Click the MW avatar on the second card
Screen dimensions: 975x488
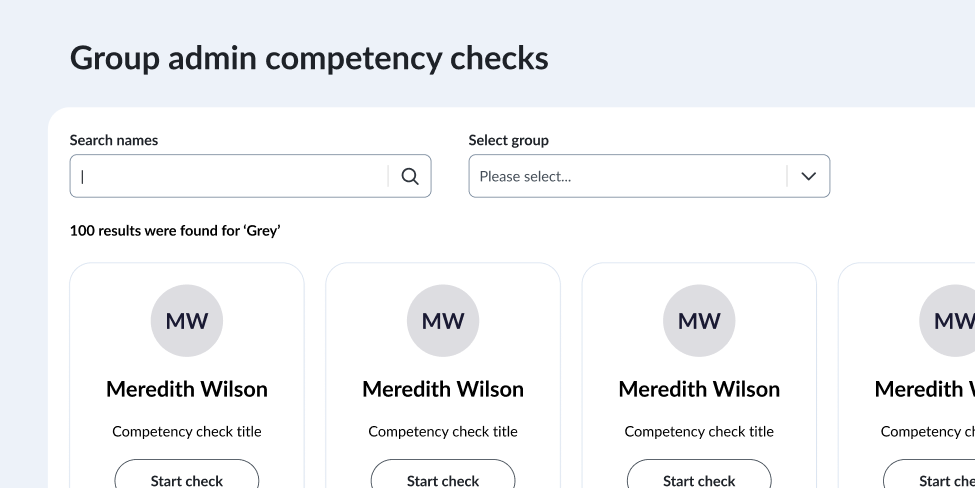coord(443,321)
